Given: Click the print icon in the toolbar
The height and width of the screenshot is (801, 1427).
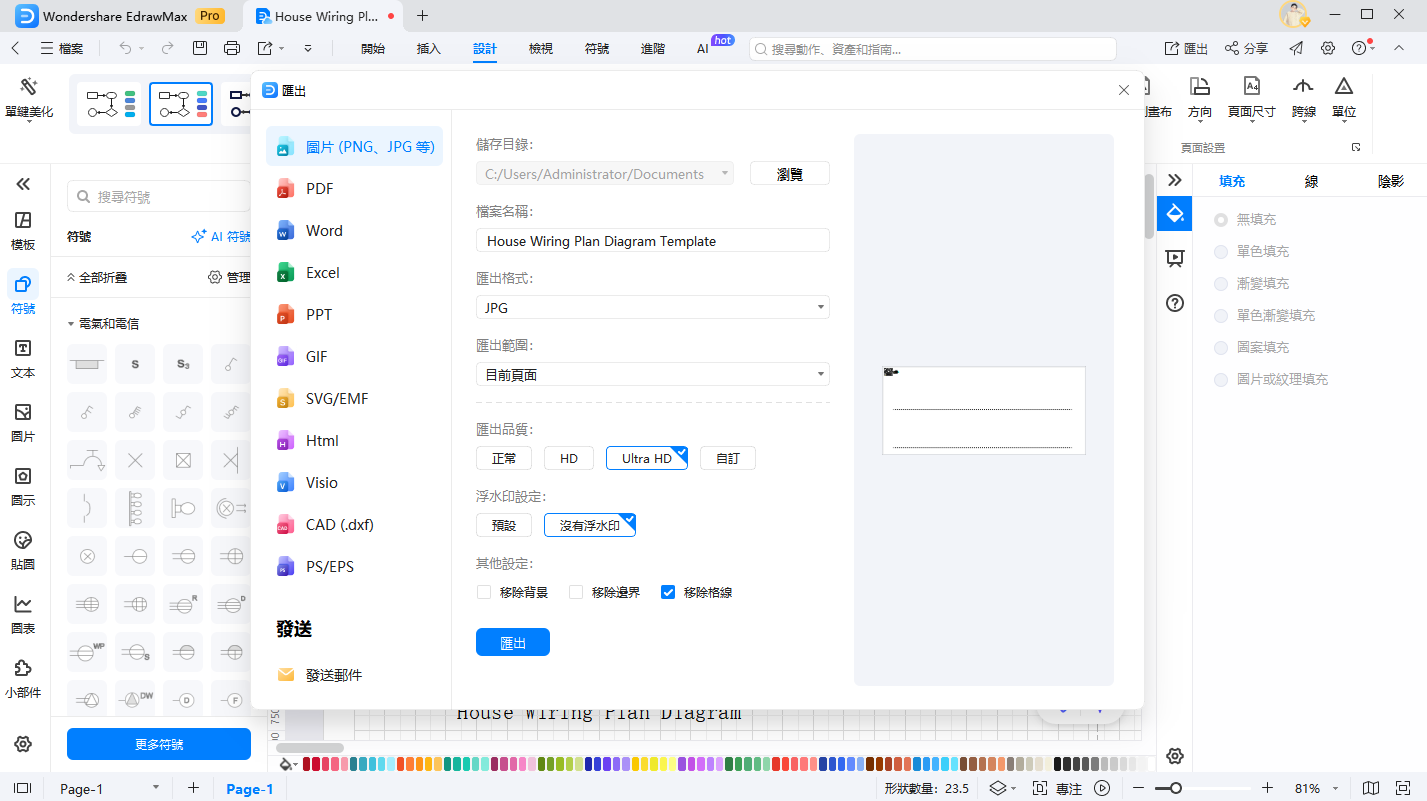Looking at the screenshot, I should coord(232,48).
